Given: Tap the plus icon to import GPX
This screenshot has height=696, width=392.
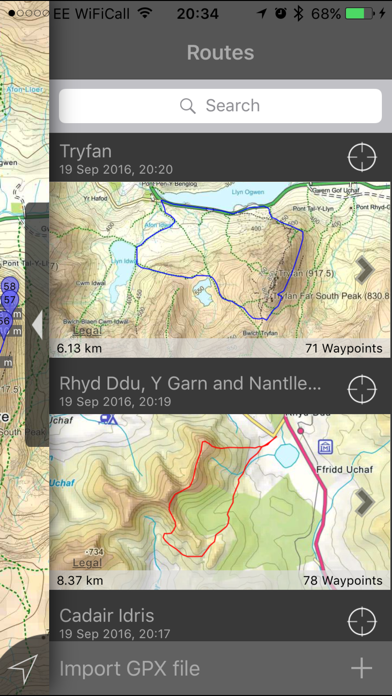Looking at the screenshot, I should [x=361, y=668].
